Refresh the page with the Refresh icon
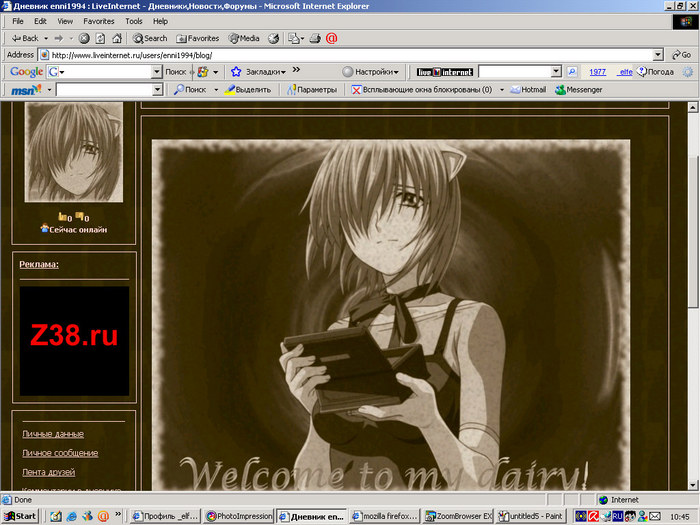 coord(100,38)
